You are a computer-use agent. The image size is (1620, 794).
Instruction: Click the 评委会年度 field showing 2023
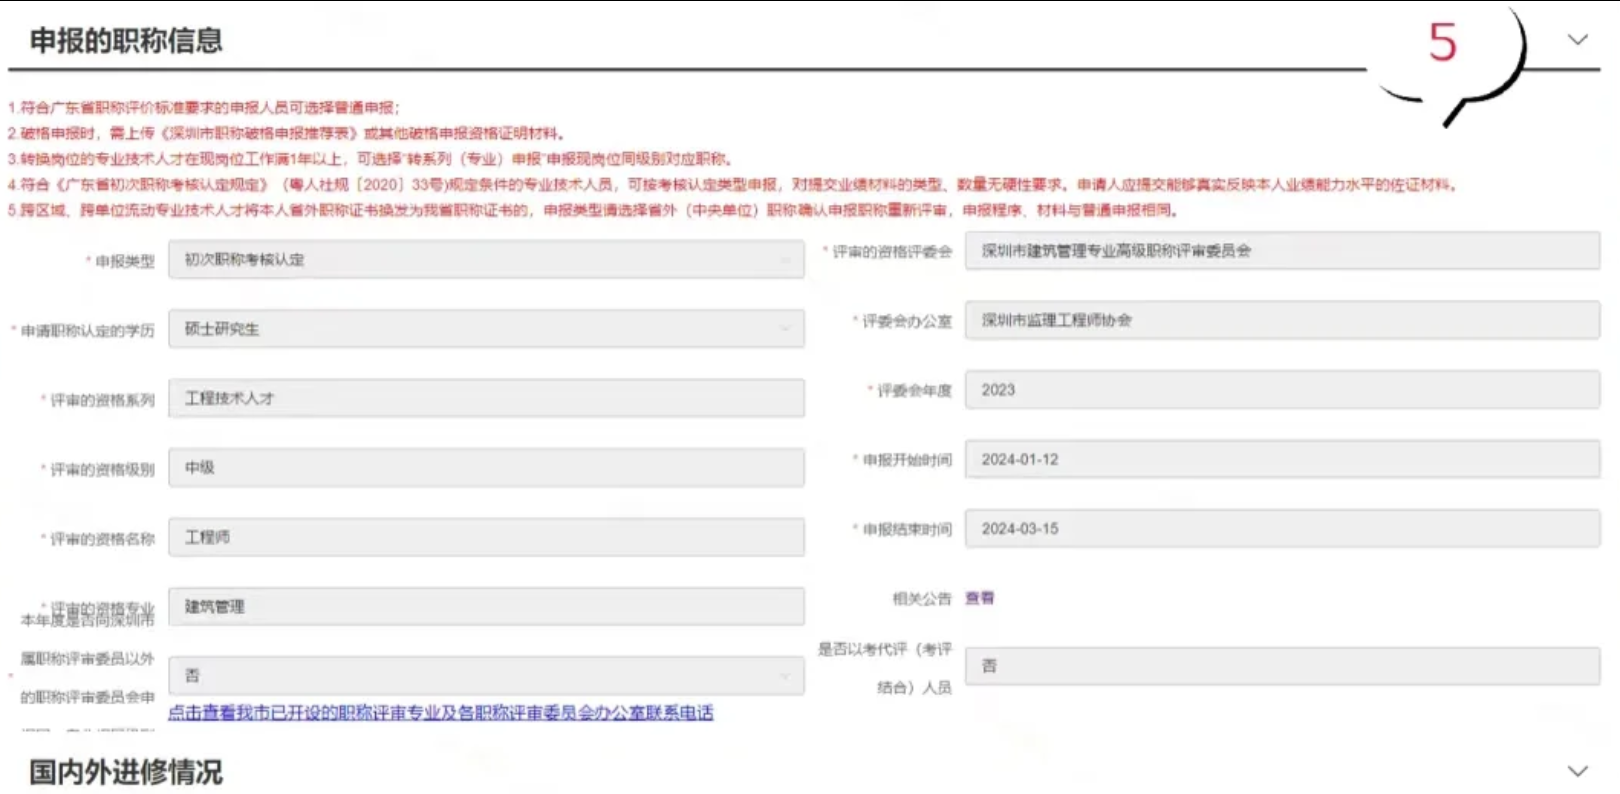click(x=1281, y=390)
